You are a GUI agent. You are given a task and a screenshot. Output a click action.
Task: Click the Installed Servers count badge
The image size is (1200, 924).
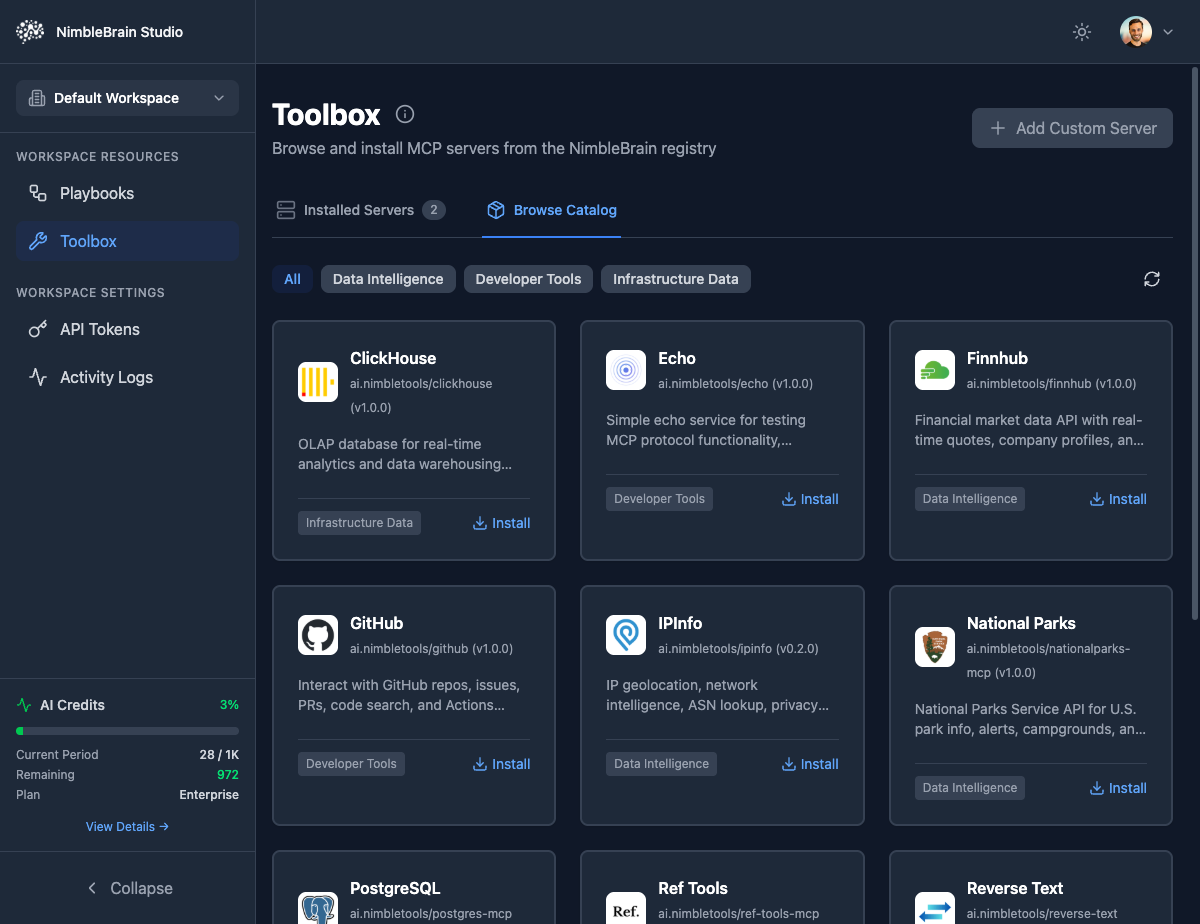point(433,210)
